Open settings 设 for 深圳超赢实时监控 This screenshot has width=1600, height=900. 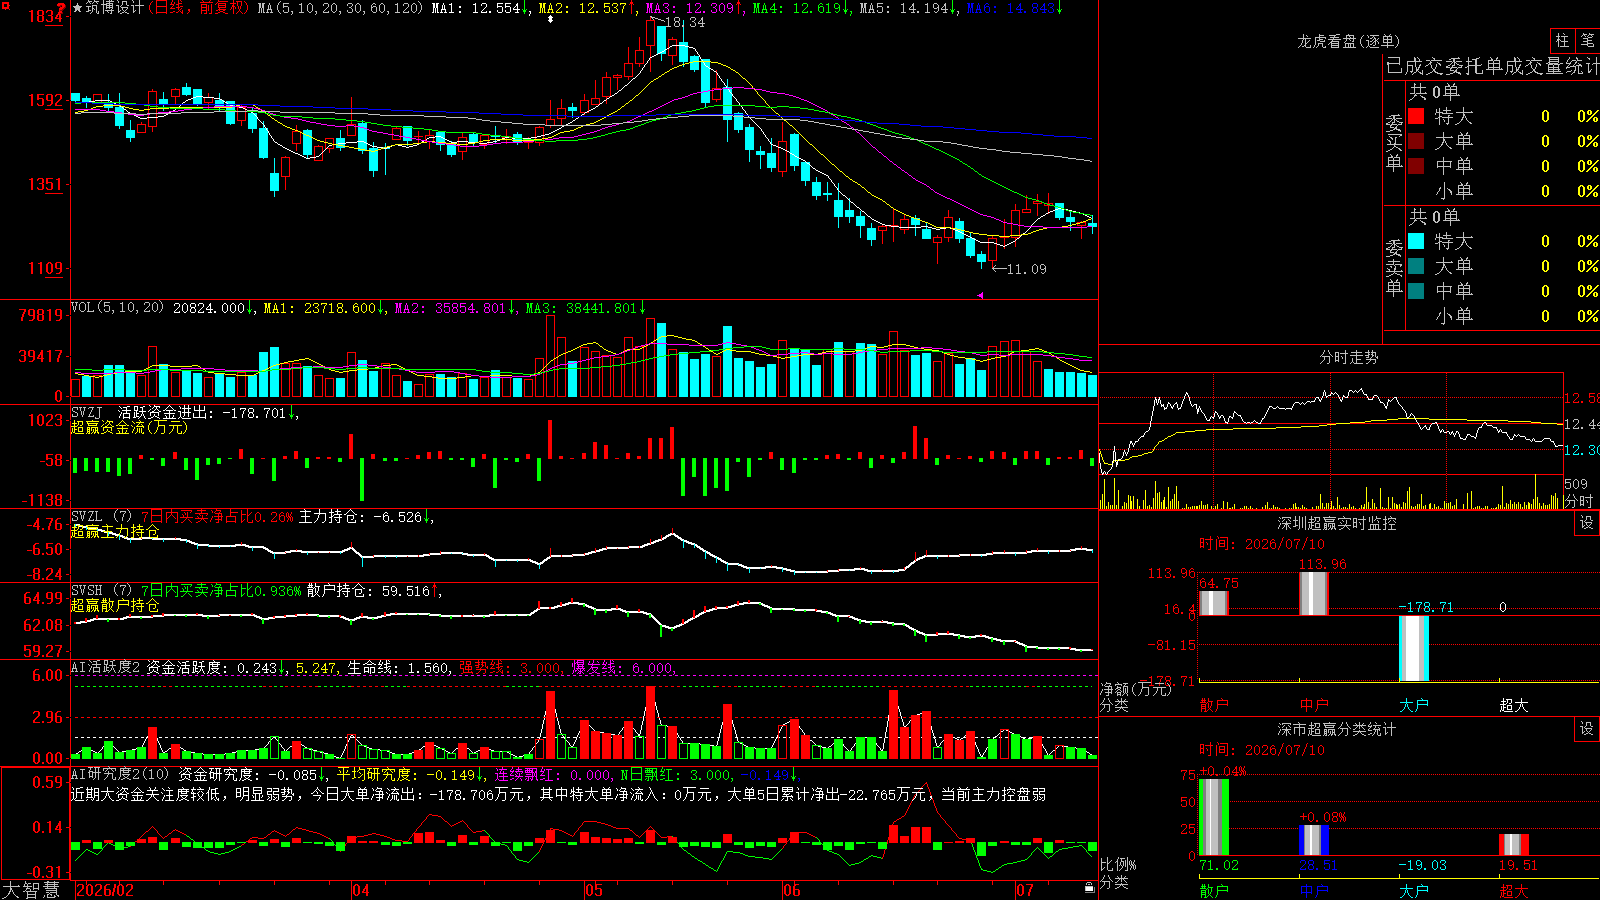pyautogui.click(x=1587, y=523)
